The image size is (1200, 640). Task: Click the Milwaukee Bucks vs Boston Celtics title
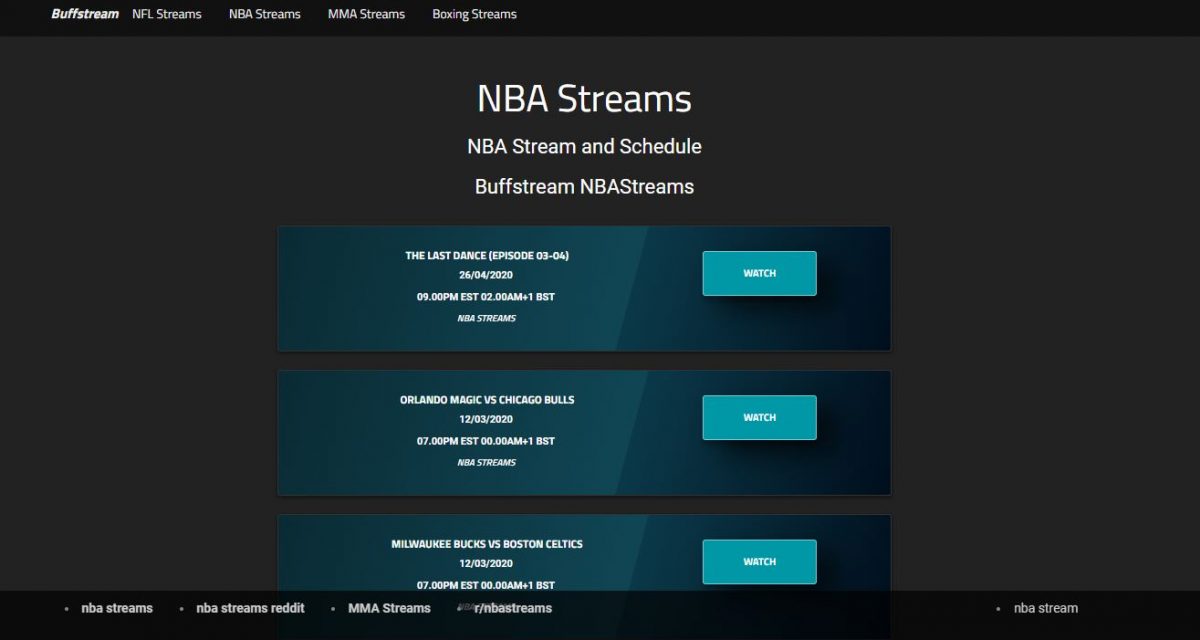coord(487,544)
